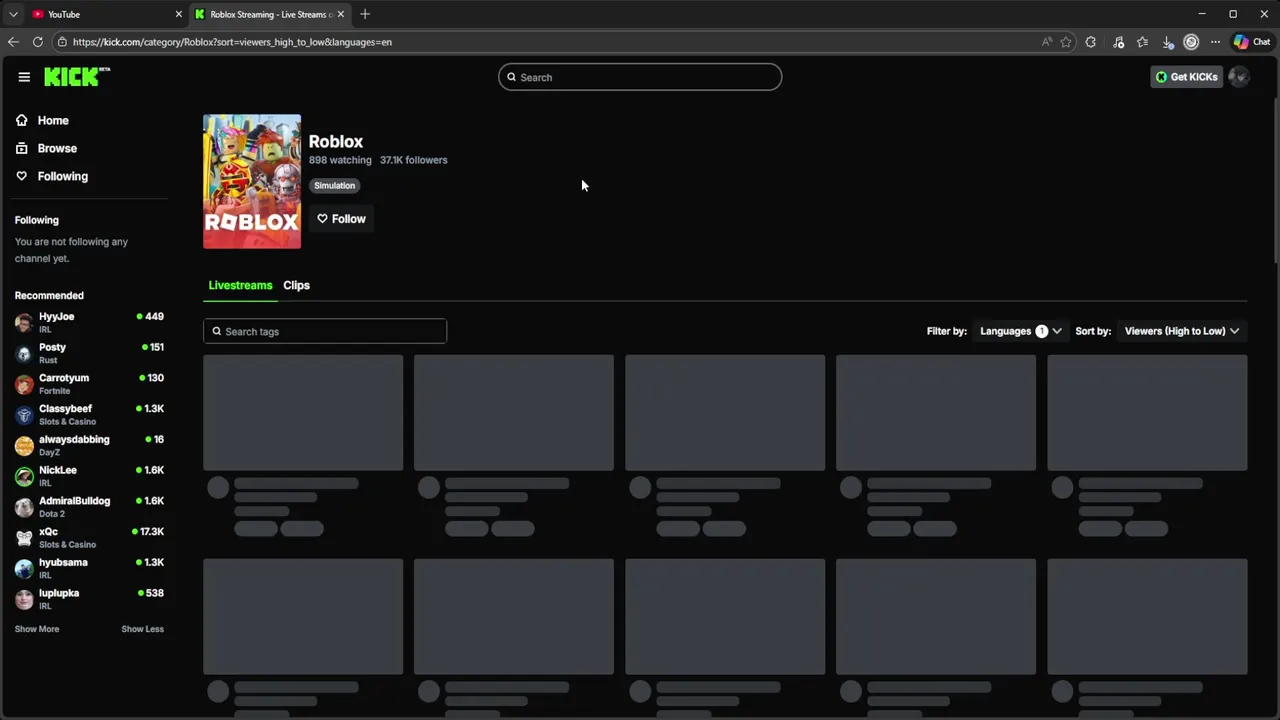The image size is (1280, 720).
Task: Click the Simulation tag
Action: click(334, 185)
